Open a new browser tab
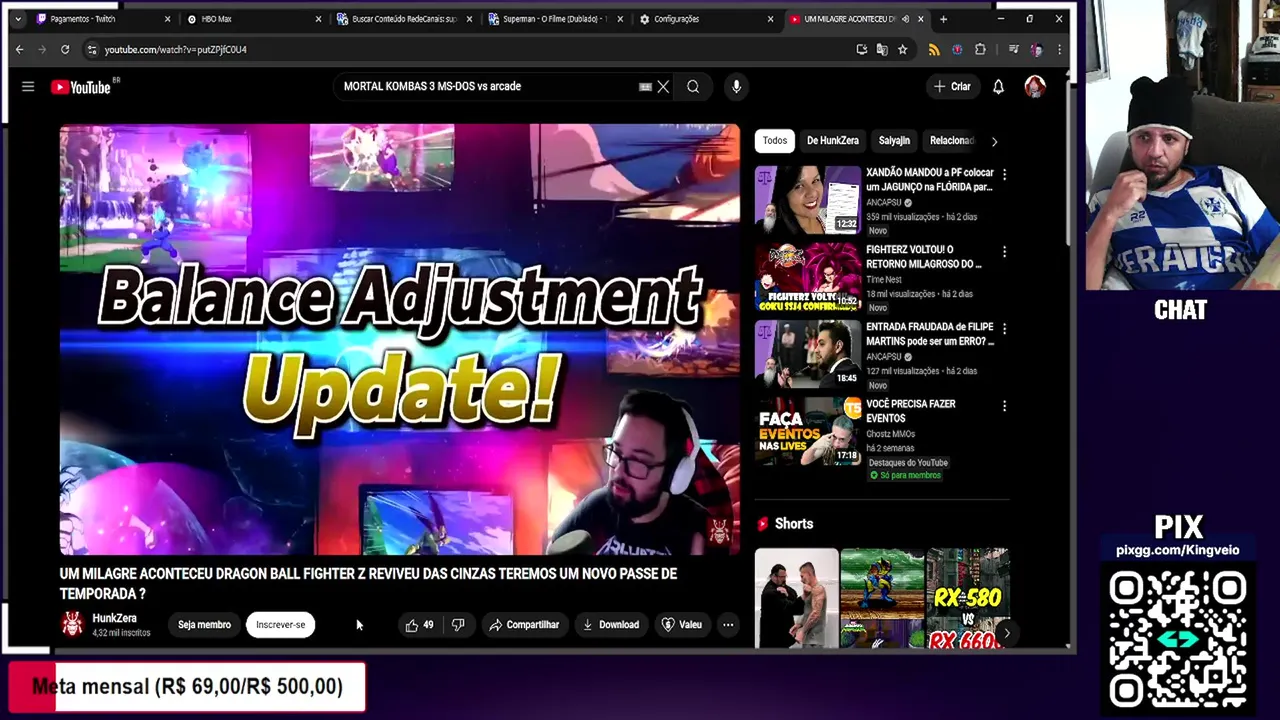Image resolution: width=1280 pixels, height=720 pixels. (x=943, y=19)
